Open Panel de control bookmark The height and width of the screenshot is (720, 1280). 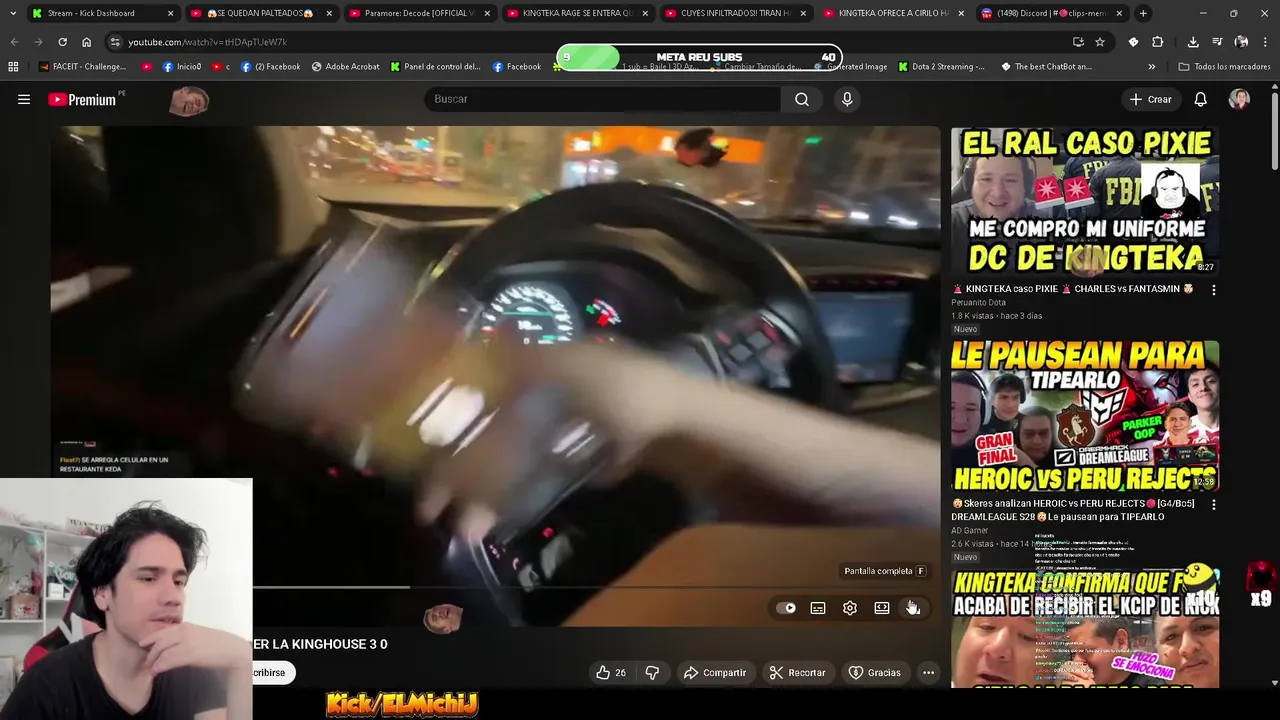[435, 67]
